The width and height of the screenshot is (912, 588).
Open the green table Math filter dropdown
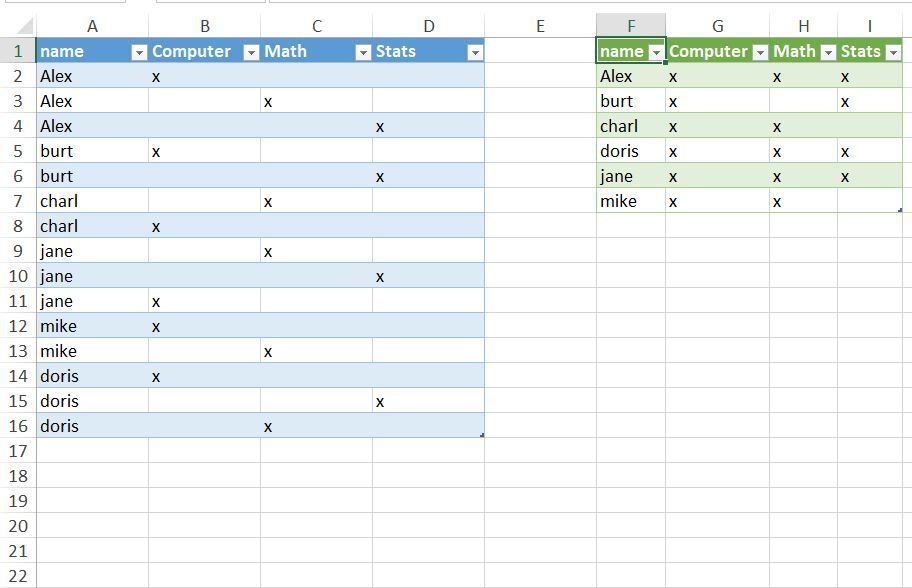coord(828,53)
